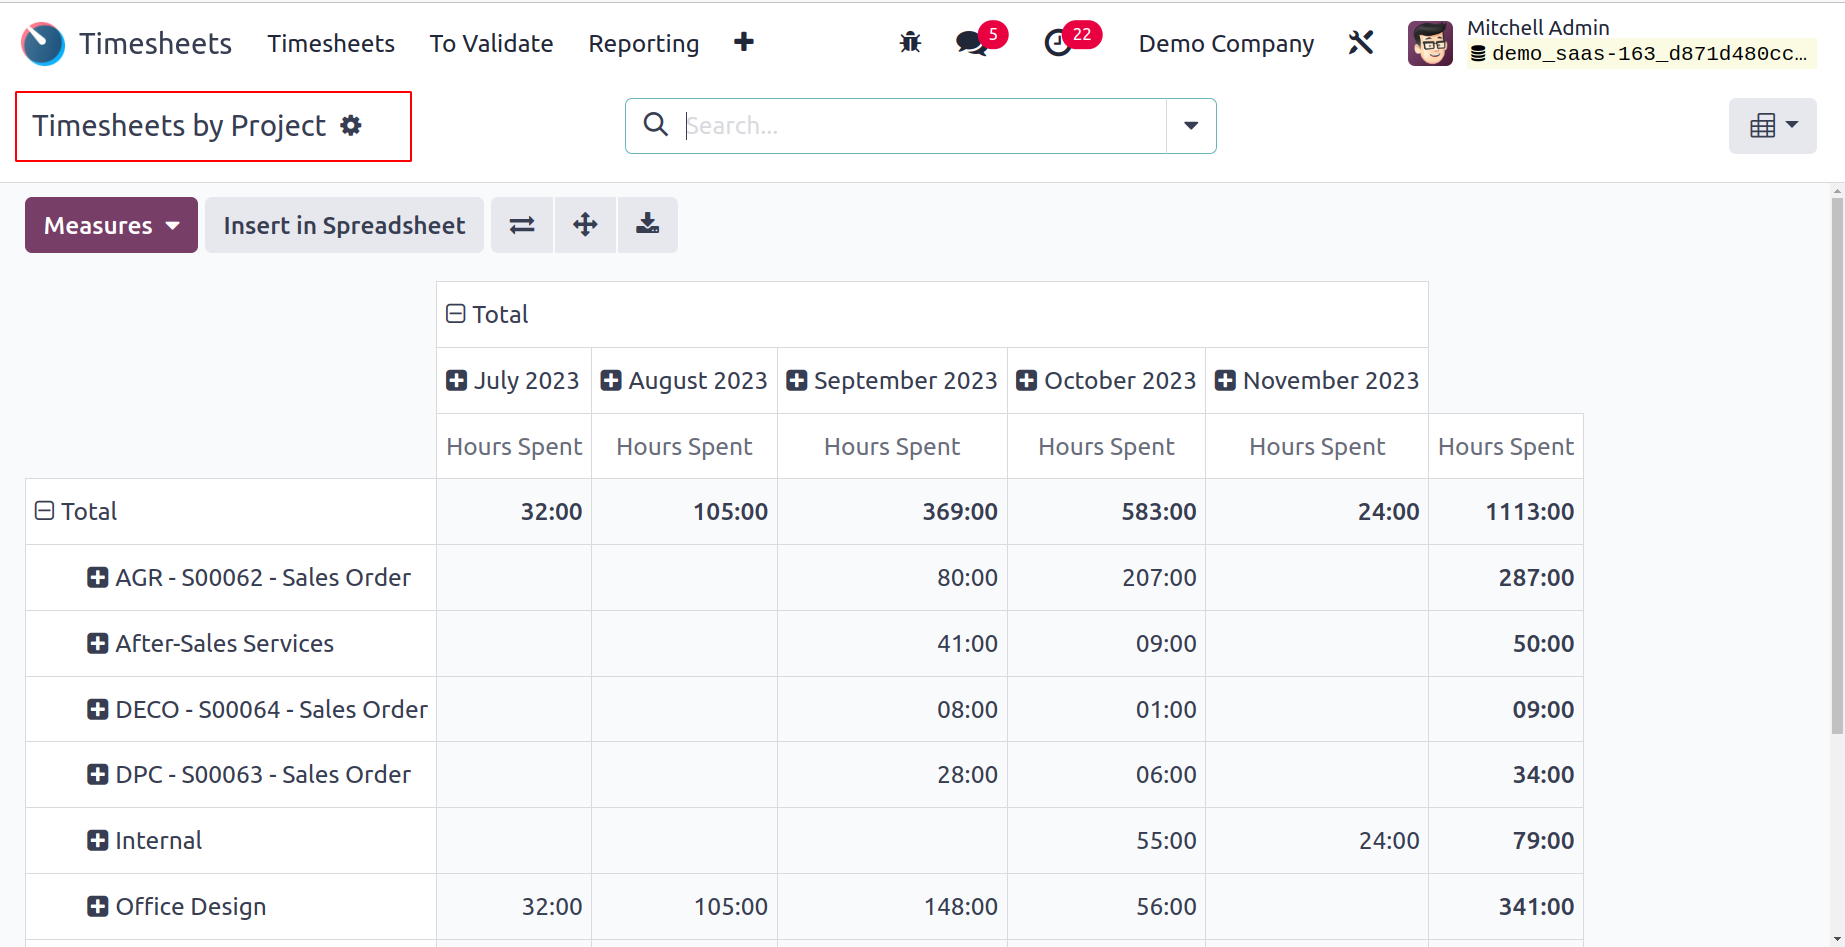Open the pivot view switcher icon
The width and height of the screenshot is (1845, 947).
[x=1772, y=126]
